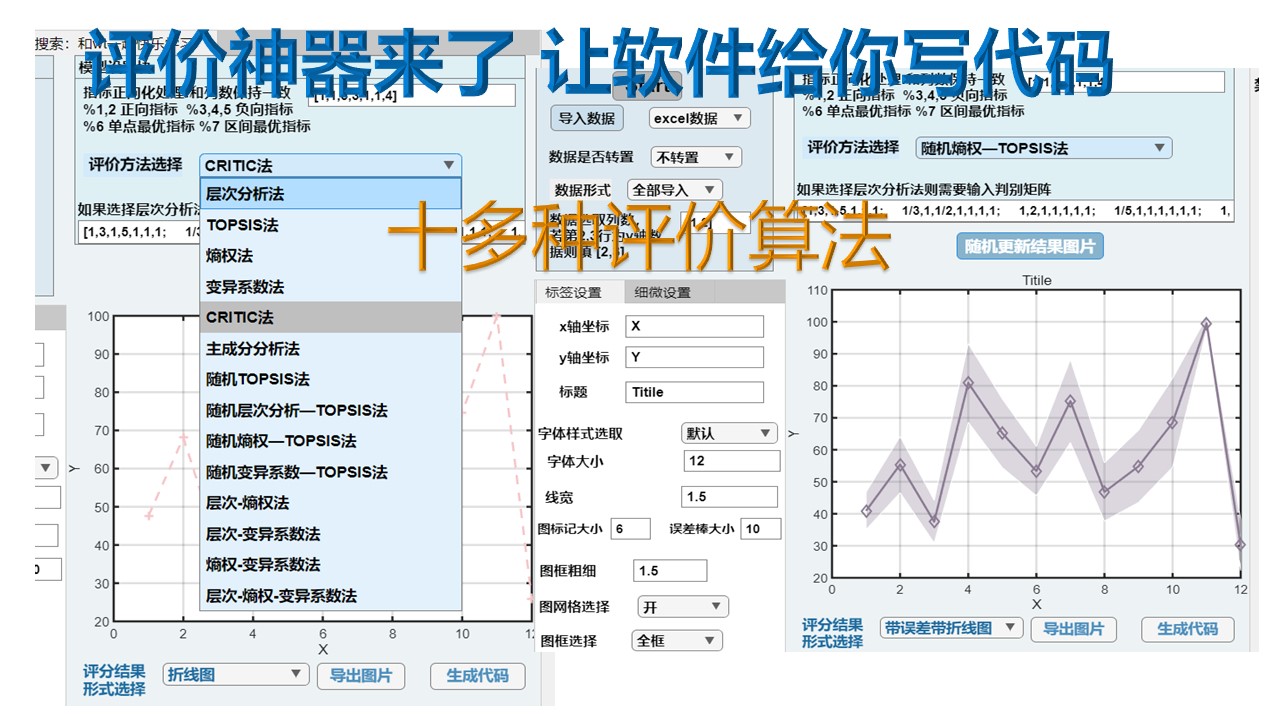Click 导出图片 next to the 折线图 dropdown
The image size is (1280, 720).
point(361,676)
